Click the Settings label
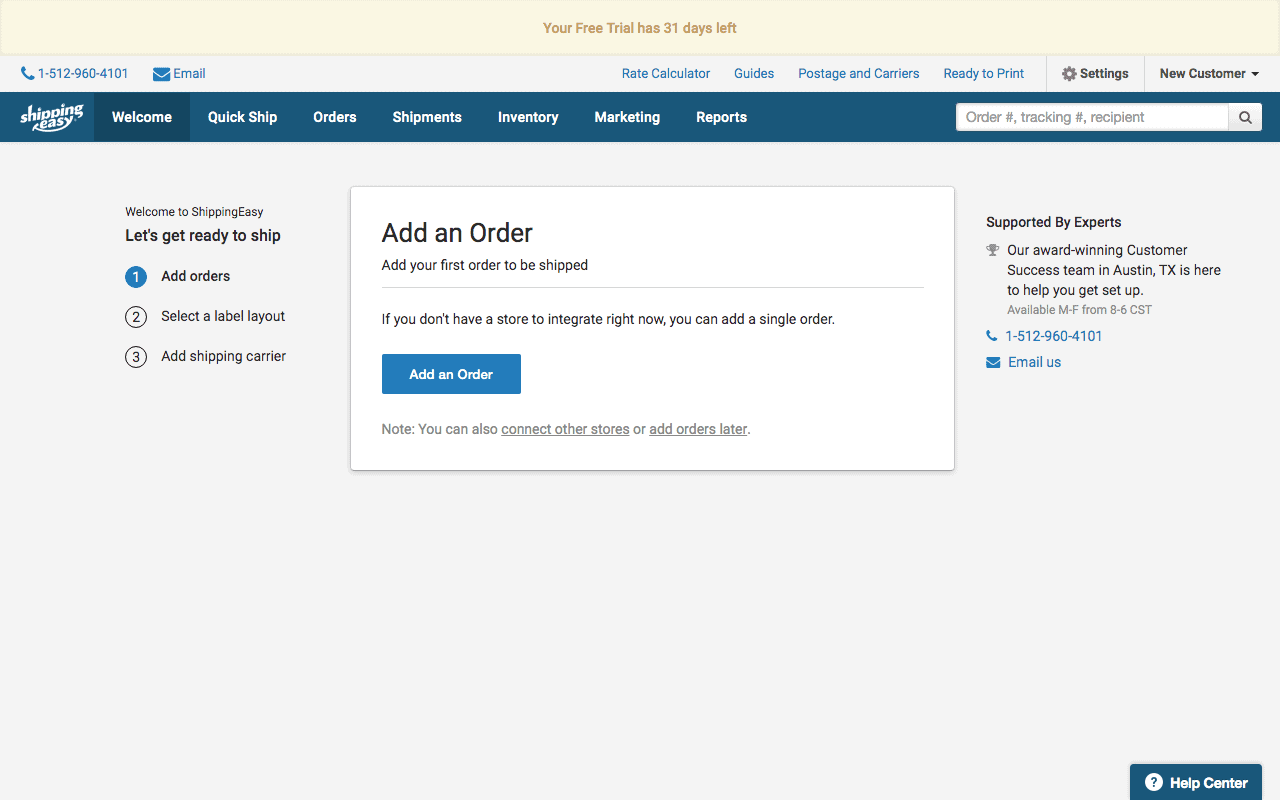Image resolution: width=1280 pixels, height=800 pixels. tap(1104, 74)
